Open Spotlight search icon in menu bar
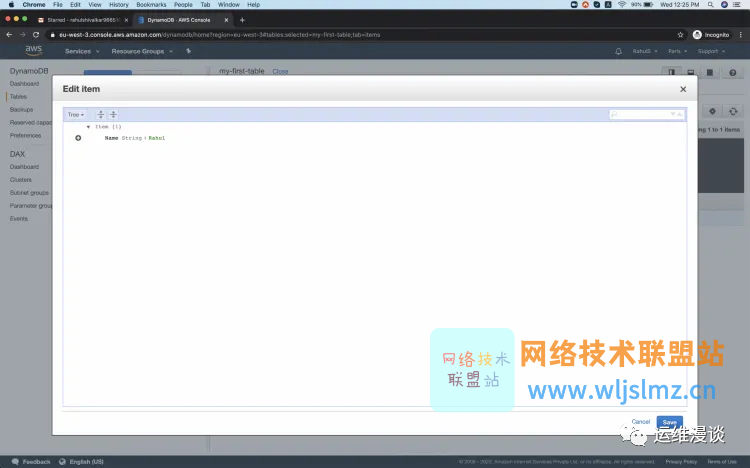This screenshot has width=750, height=468. [711, 5]
